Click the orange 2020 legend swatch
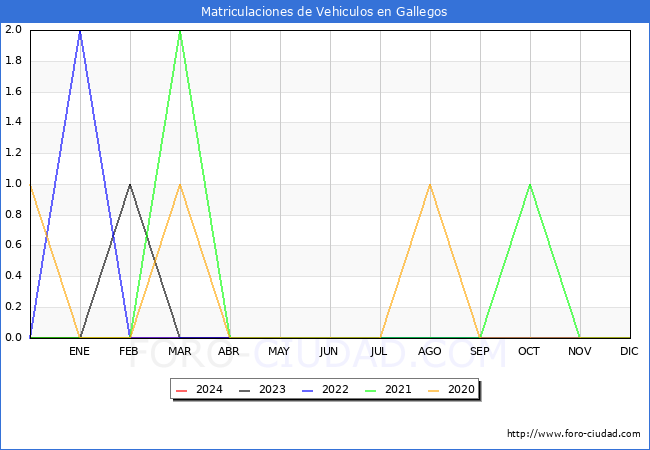The width and height of the screenshot is (650, 450). [434, 390]
